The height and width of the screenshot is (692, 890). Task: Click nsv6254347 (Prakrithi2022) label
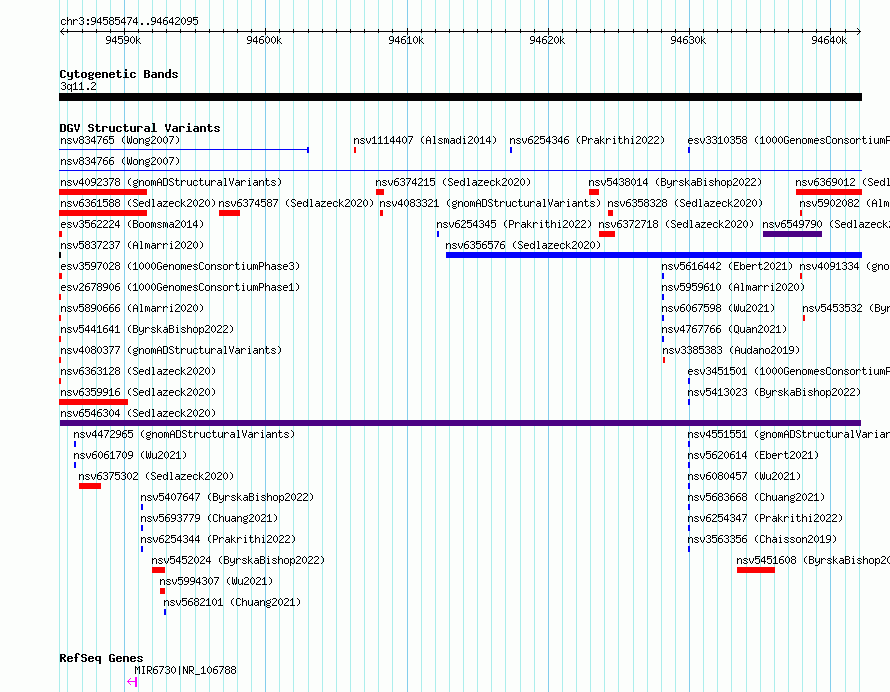click(x=765, y=518)
